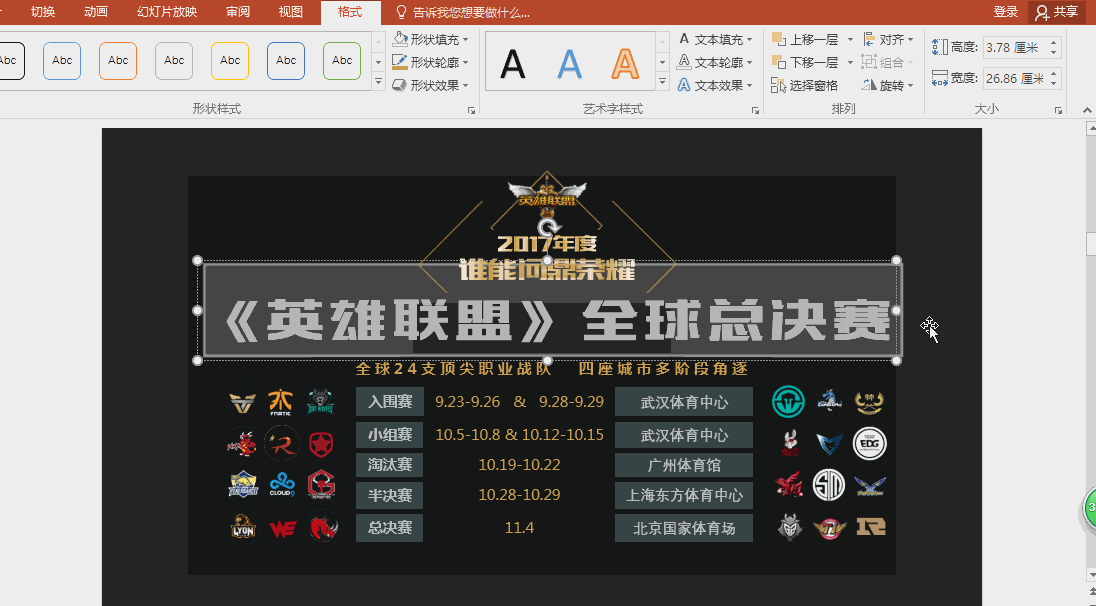Expand the WordArt styles gallery

point(662,82)
